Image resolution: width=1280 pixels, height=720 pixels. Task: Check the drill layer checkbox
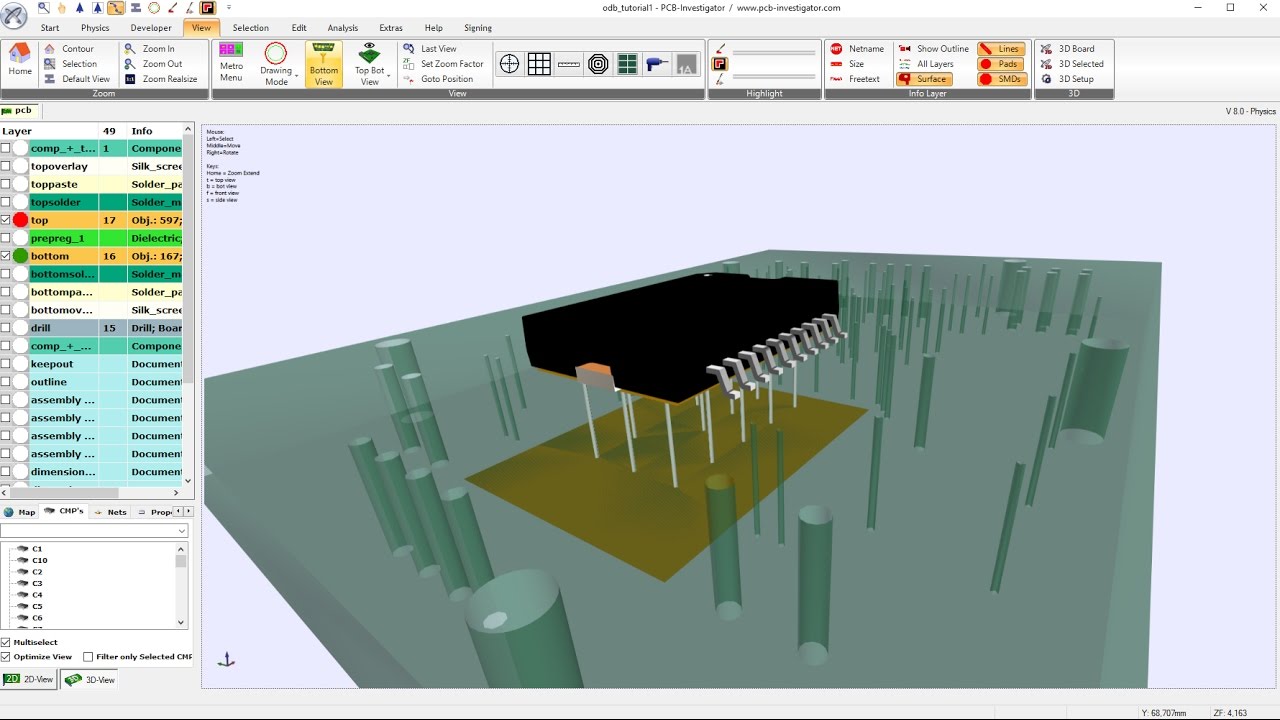coord(6,328)
